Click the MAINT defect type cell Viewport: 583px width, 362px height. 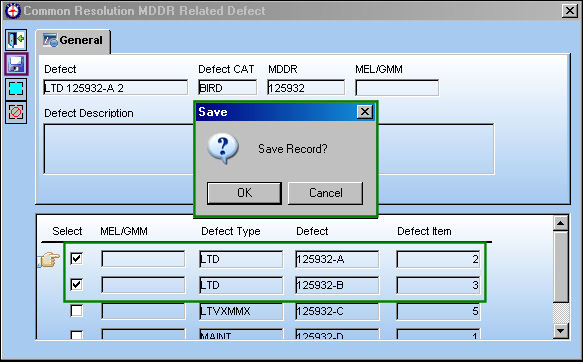[x=241, y=334]
